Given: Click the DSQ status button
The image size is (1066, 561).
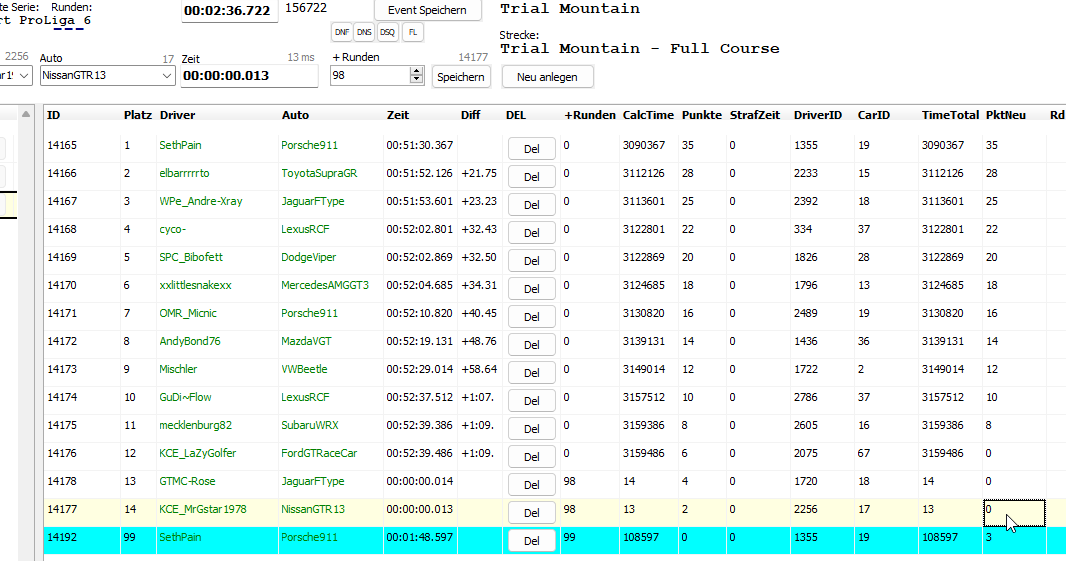Looking at the screenshot, I should [388, 32].
